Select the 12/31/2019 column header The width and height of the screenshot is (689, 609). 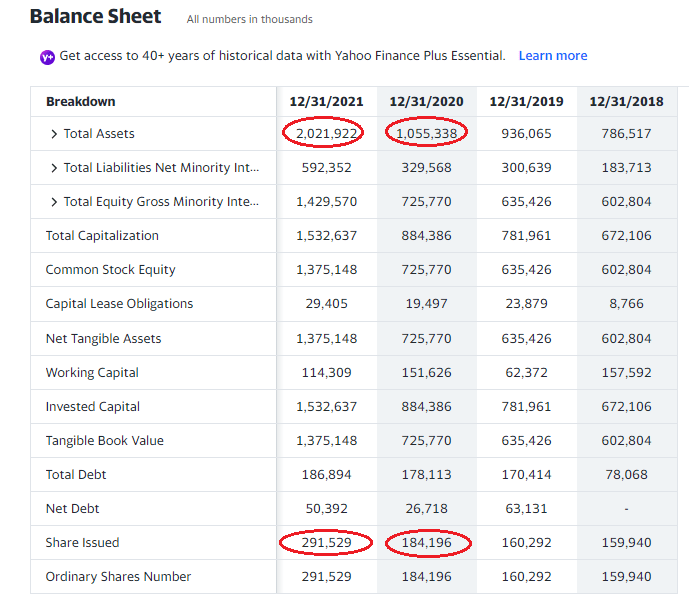[x=526, y=101]
